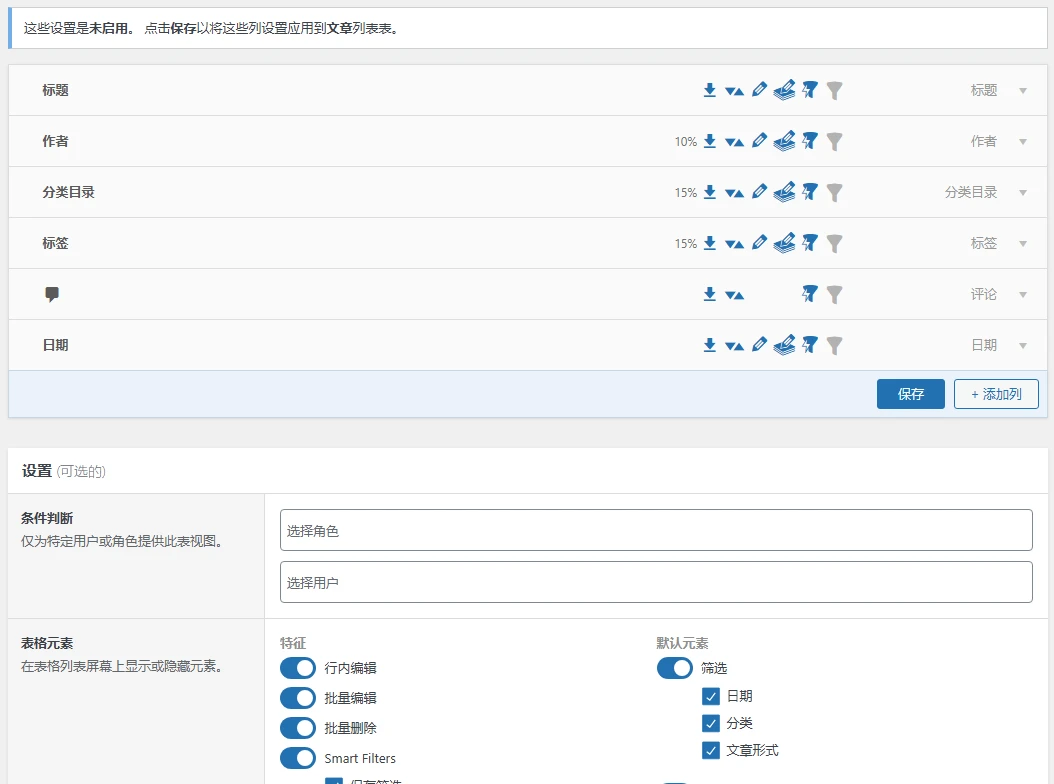Click the pencil edit icon on the 标题 row
Viewport: 1054px width, 784px height.
point(759,90)
